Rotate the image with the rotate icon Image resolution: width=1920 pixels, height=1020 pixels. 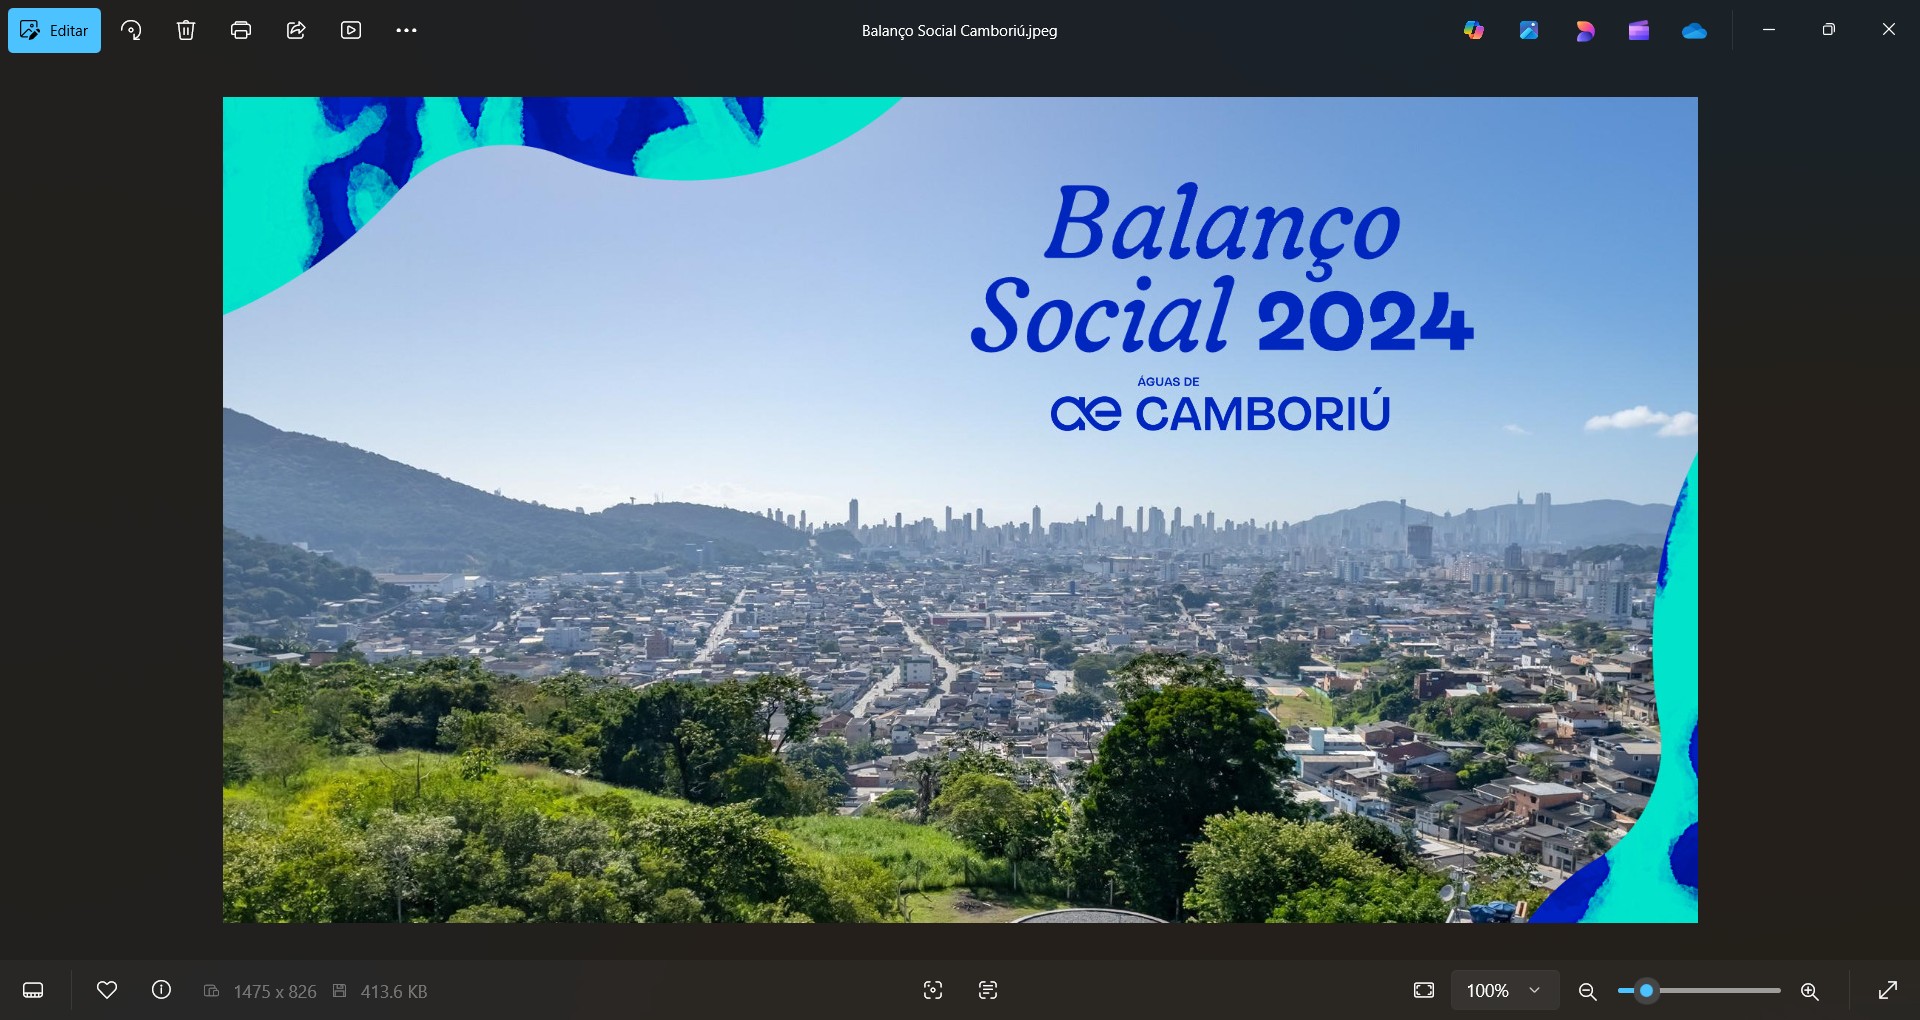click(x=131, y=30)
